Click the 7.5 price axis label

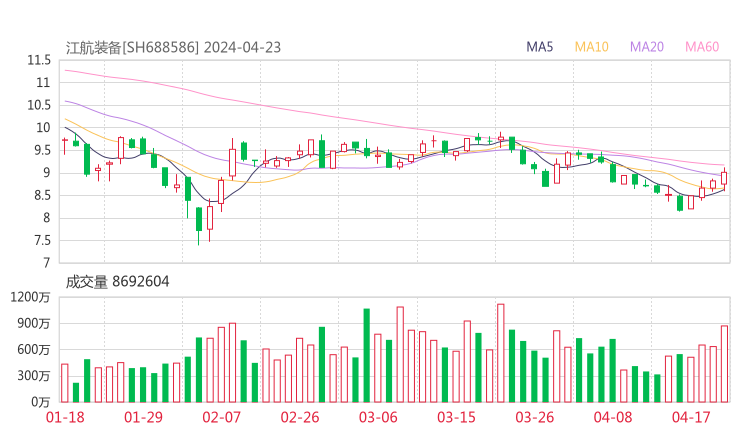pos(42,241)
